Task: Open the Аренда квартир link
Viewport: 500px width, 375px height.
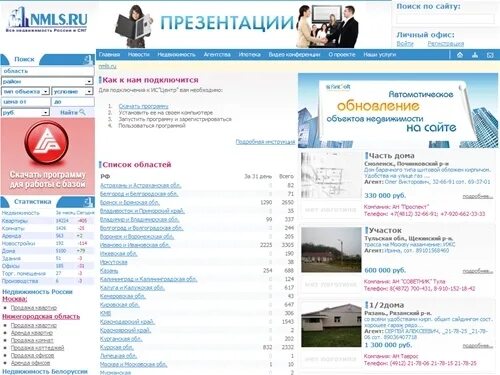Action: coord(32,333)
